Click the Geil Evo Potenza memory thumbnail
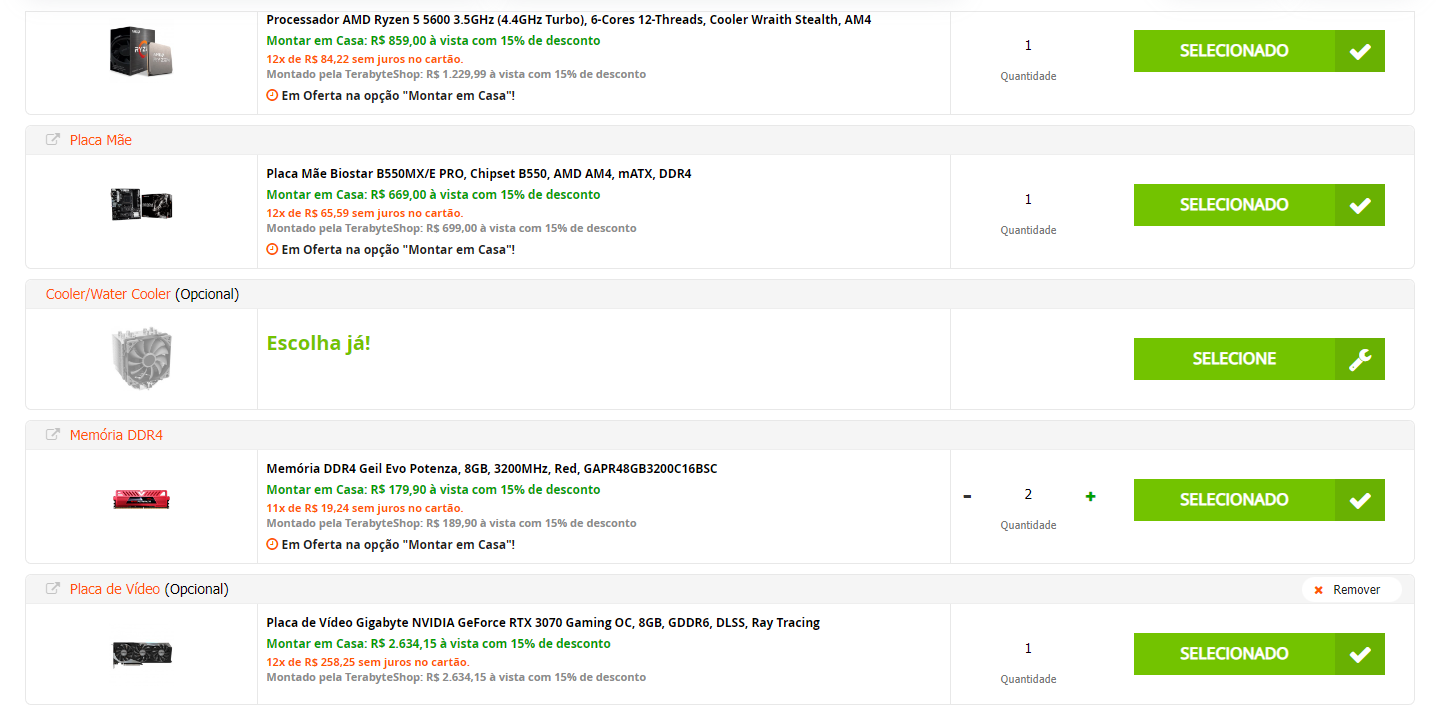The image size is (1440, 711). pyautogui.click(x=142, y=499)
